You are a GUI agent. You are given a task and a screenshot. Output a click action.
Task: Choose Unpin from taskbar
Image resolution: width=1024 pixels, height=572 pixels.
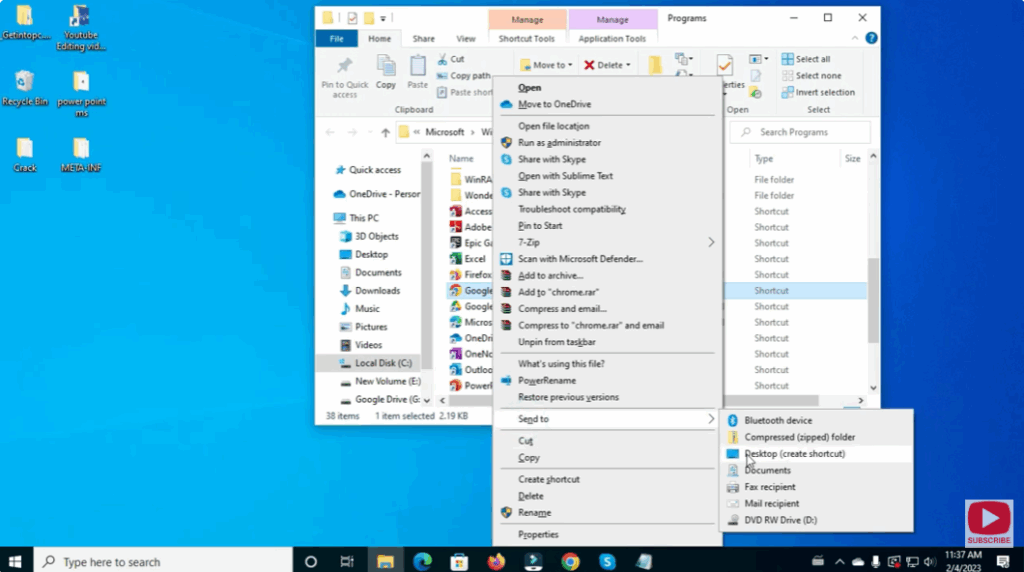pos(557,342)
